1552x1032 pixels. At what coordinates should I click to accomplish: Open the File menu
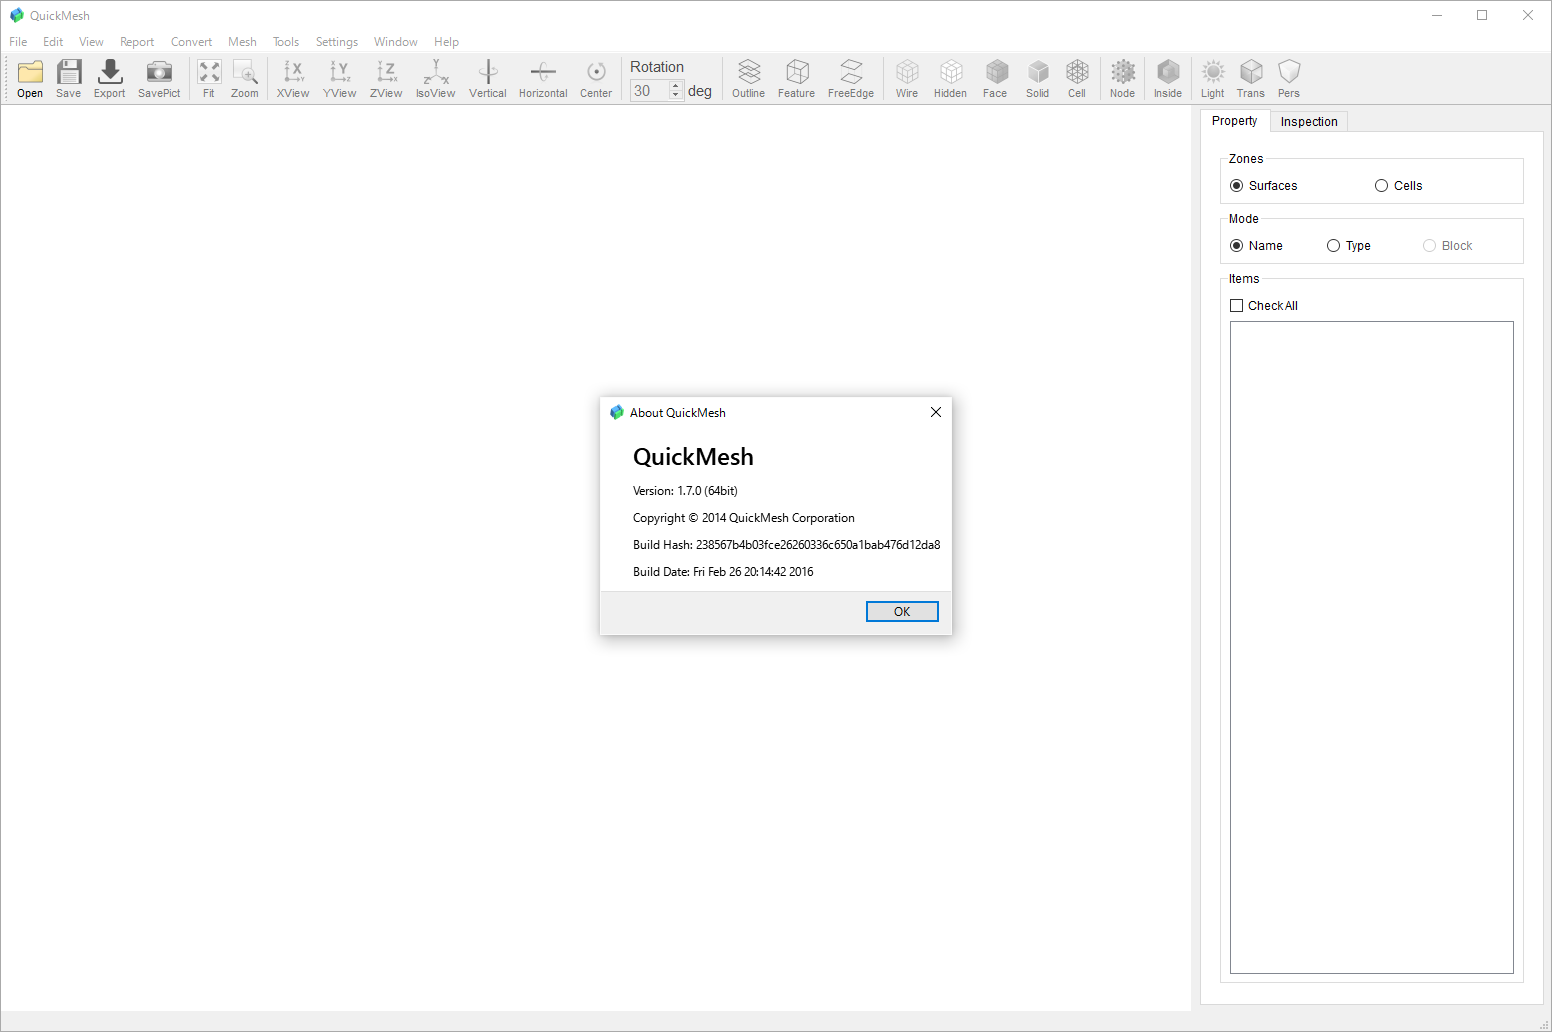(x=18, y=42)
